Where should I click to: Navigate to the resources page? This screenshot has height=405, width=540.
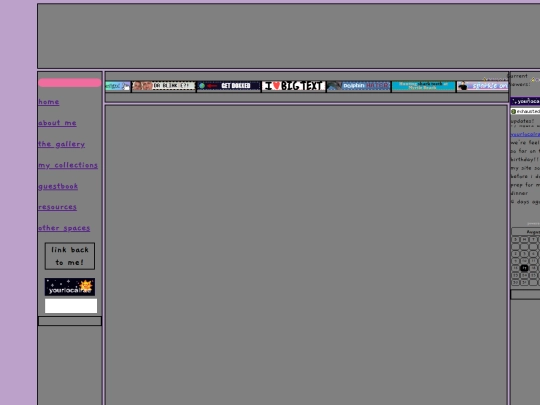(58, 207)
